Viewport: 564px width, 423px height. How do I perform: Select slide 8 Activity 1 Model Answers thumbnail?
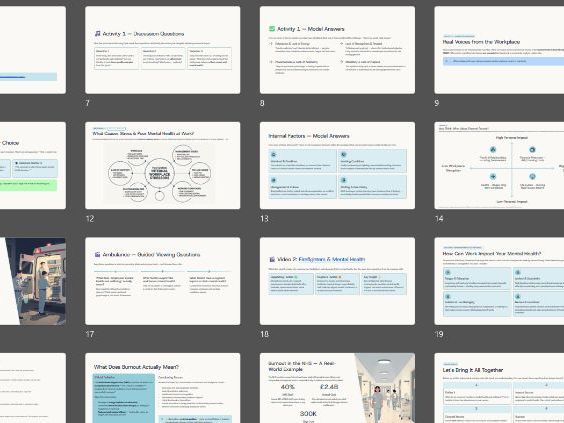[x=337, y=50]
